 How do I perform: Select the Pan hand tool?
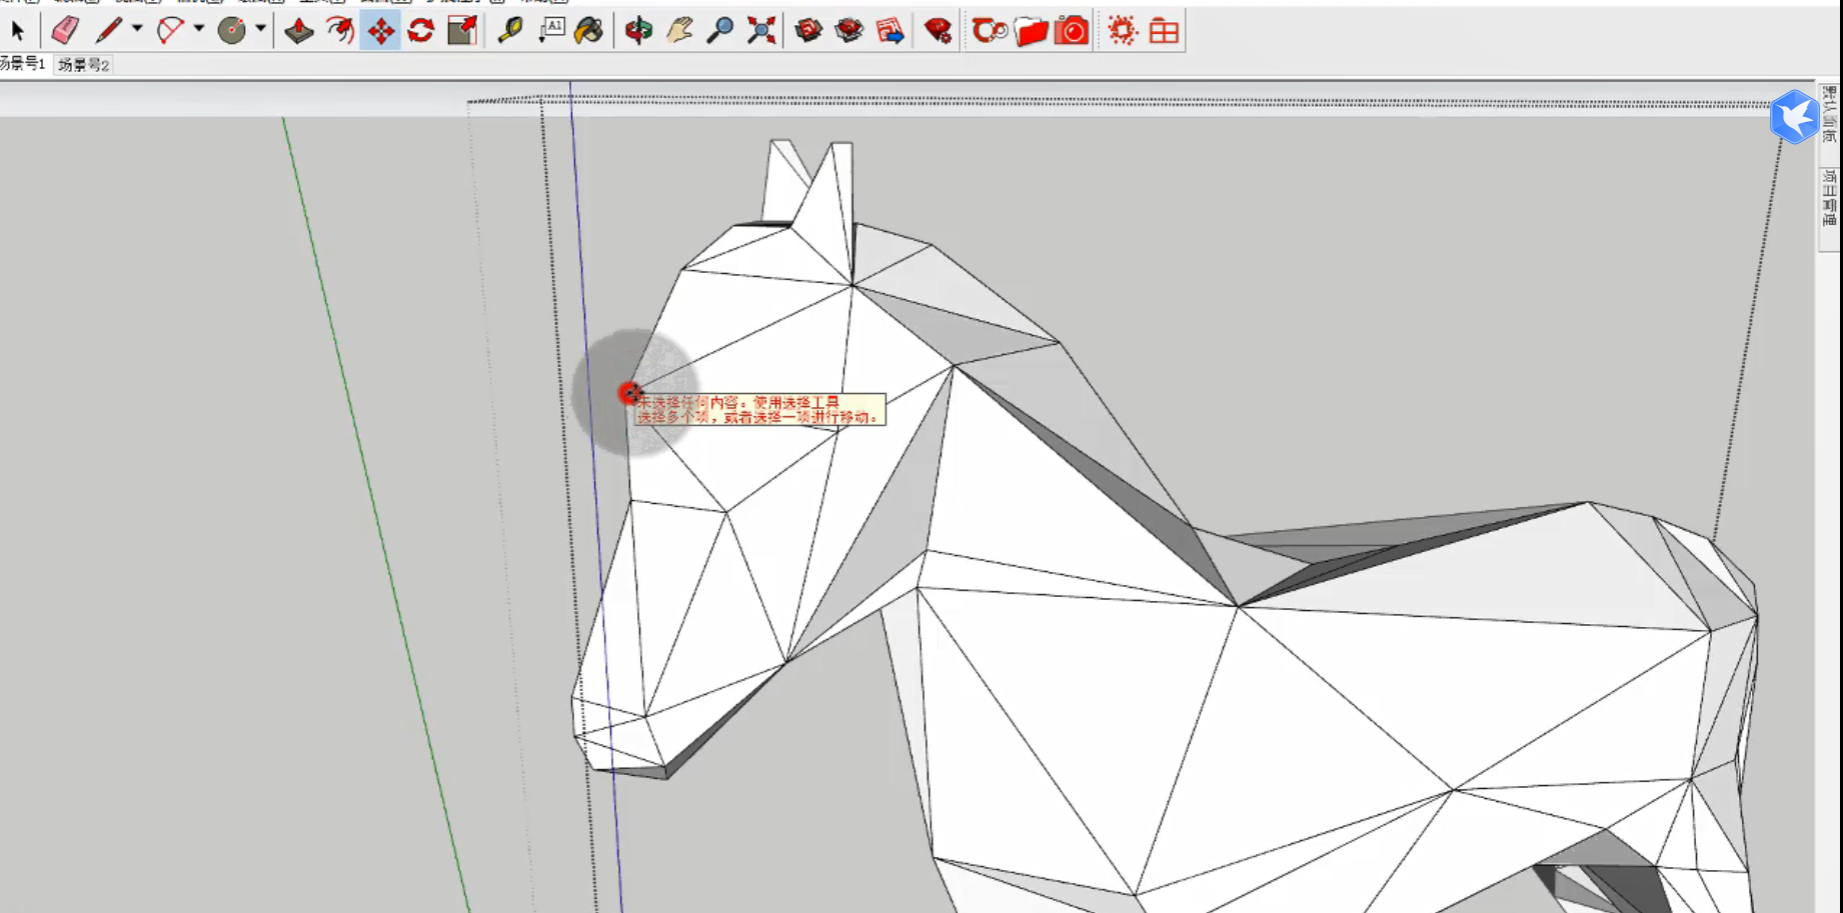tap(680, 31)
